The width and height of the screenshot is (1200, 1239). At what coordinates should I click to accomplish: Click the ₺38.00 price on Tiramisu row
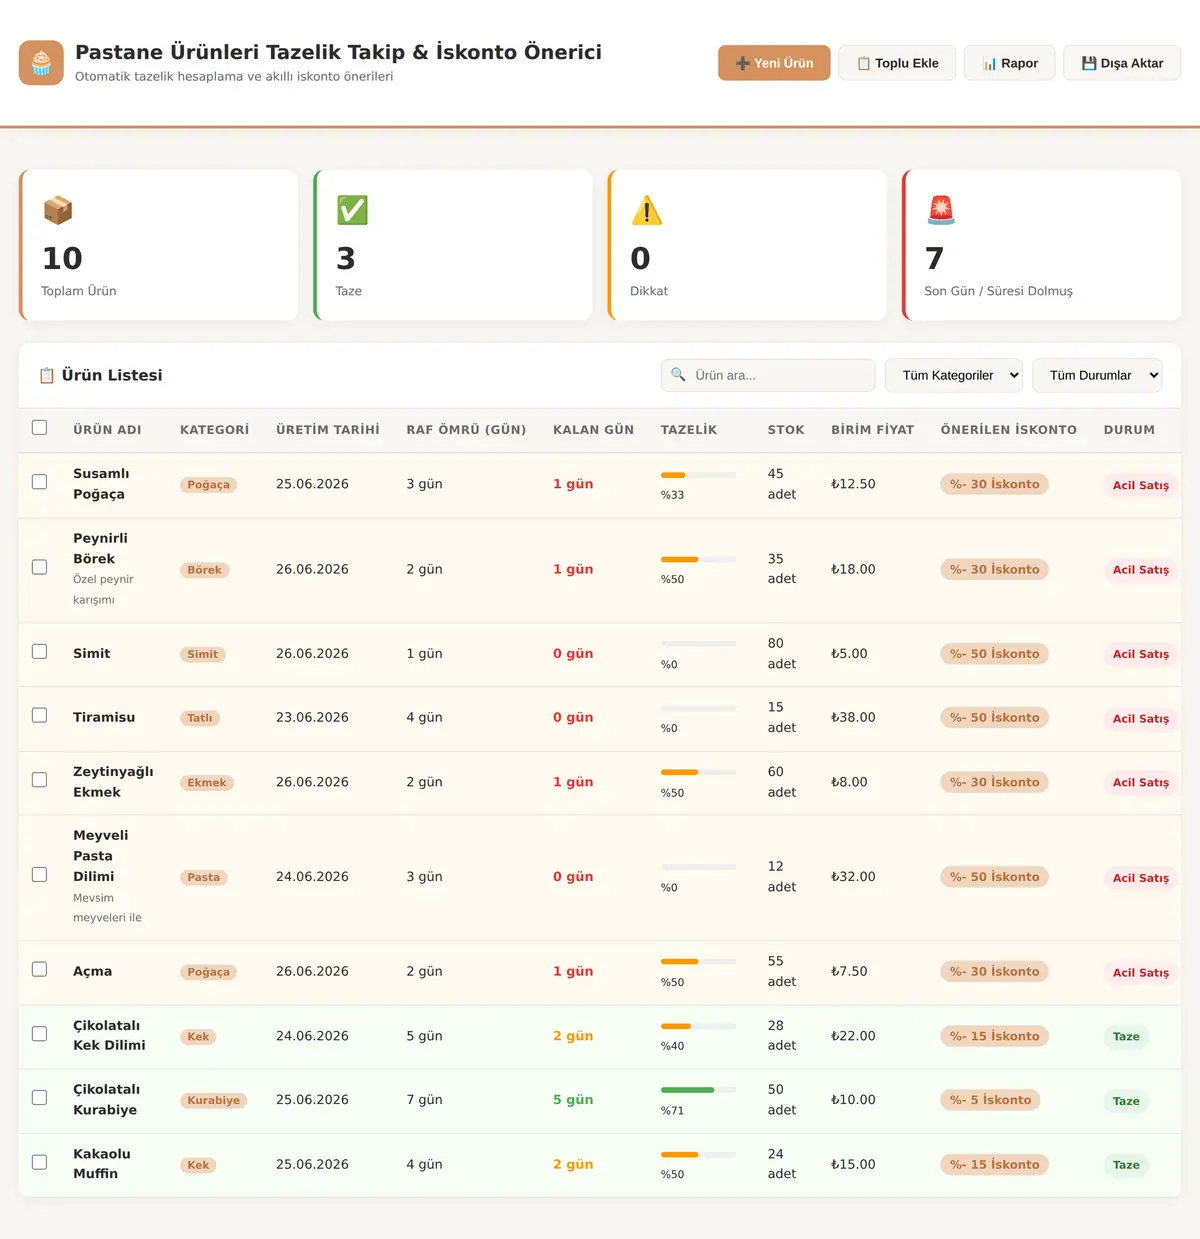pos(853,717)
